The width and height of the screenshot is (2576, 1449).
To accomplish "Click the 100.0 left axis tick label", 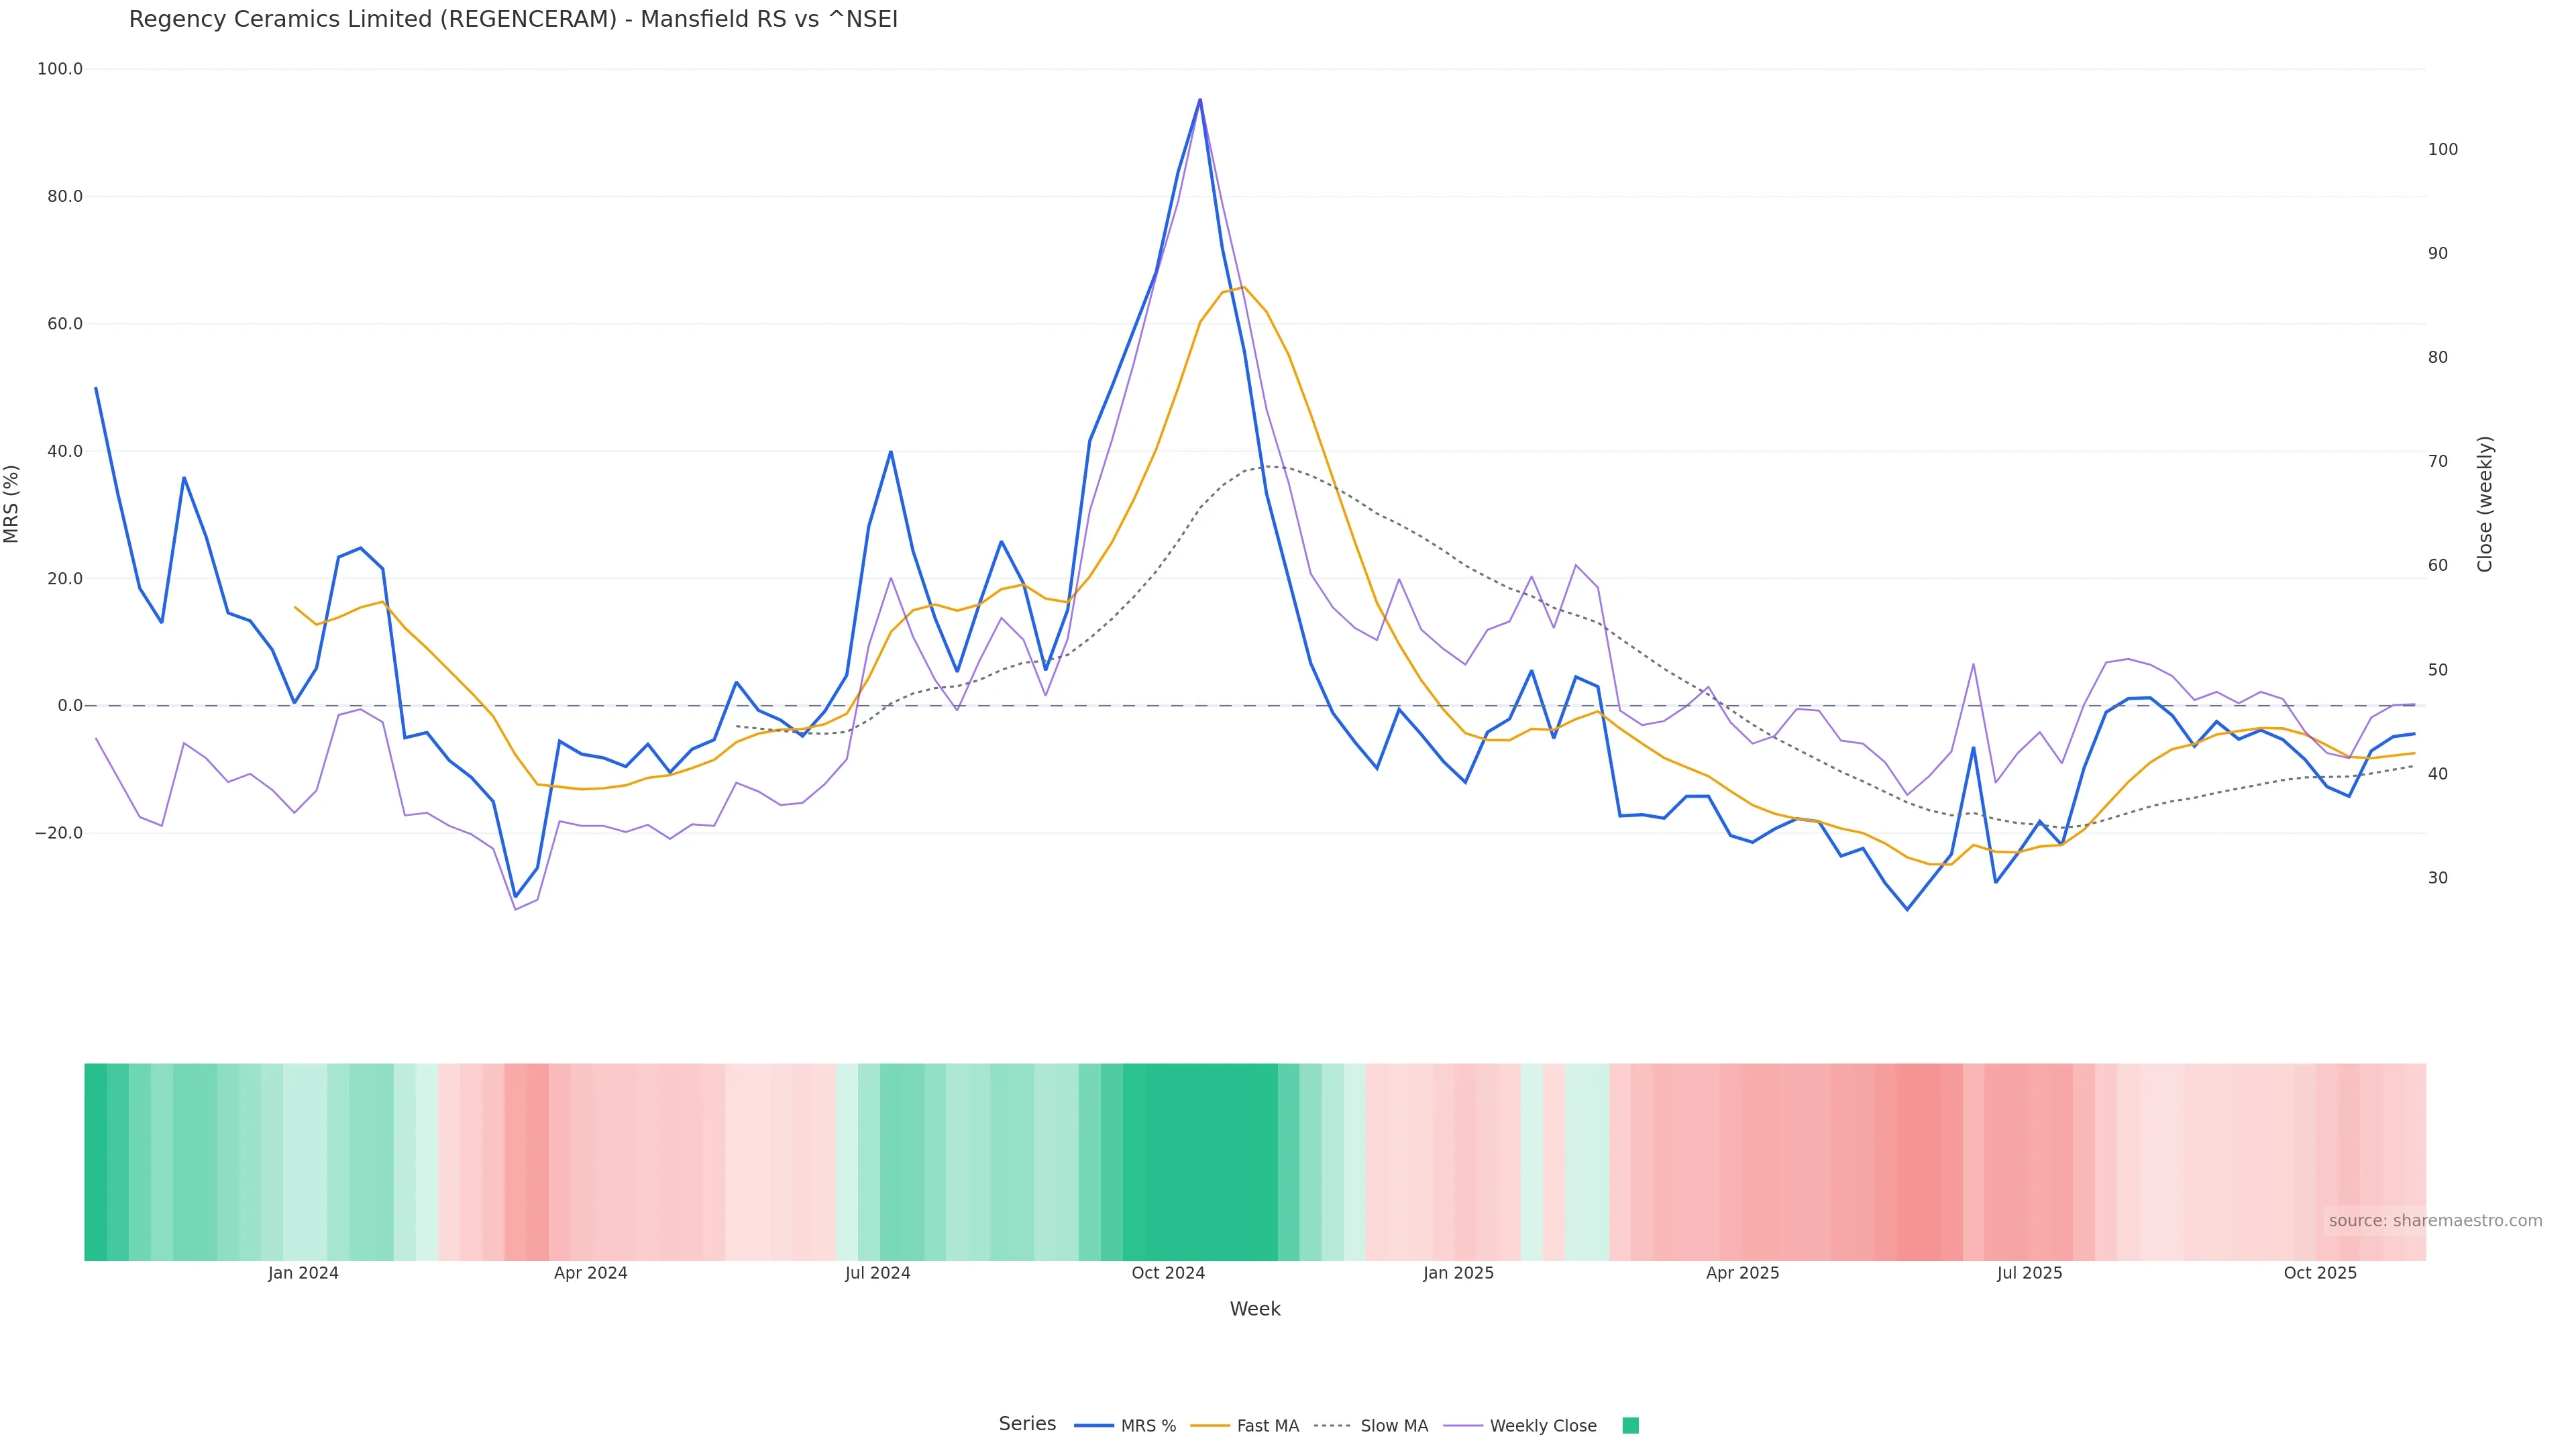I will (60, 69).
